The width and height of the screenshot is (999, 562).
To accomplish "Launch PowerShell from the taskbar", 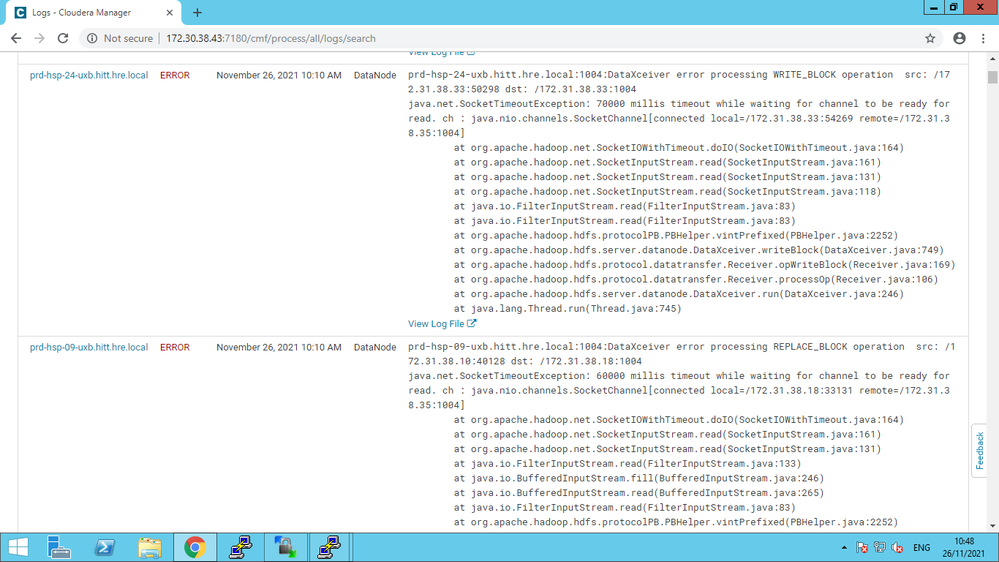I will click(x=104, y=547).
